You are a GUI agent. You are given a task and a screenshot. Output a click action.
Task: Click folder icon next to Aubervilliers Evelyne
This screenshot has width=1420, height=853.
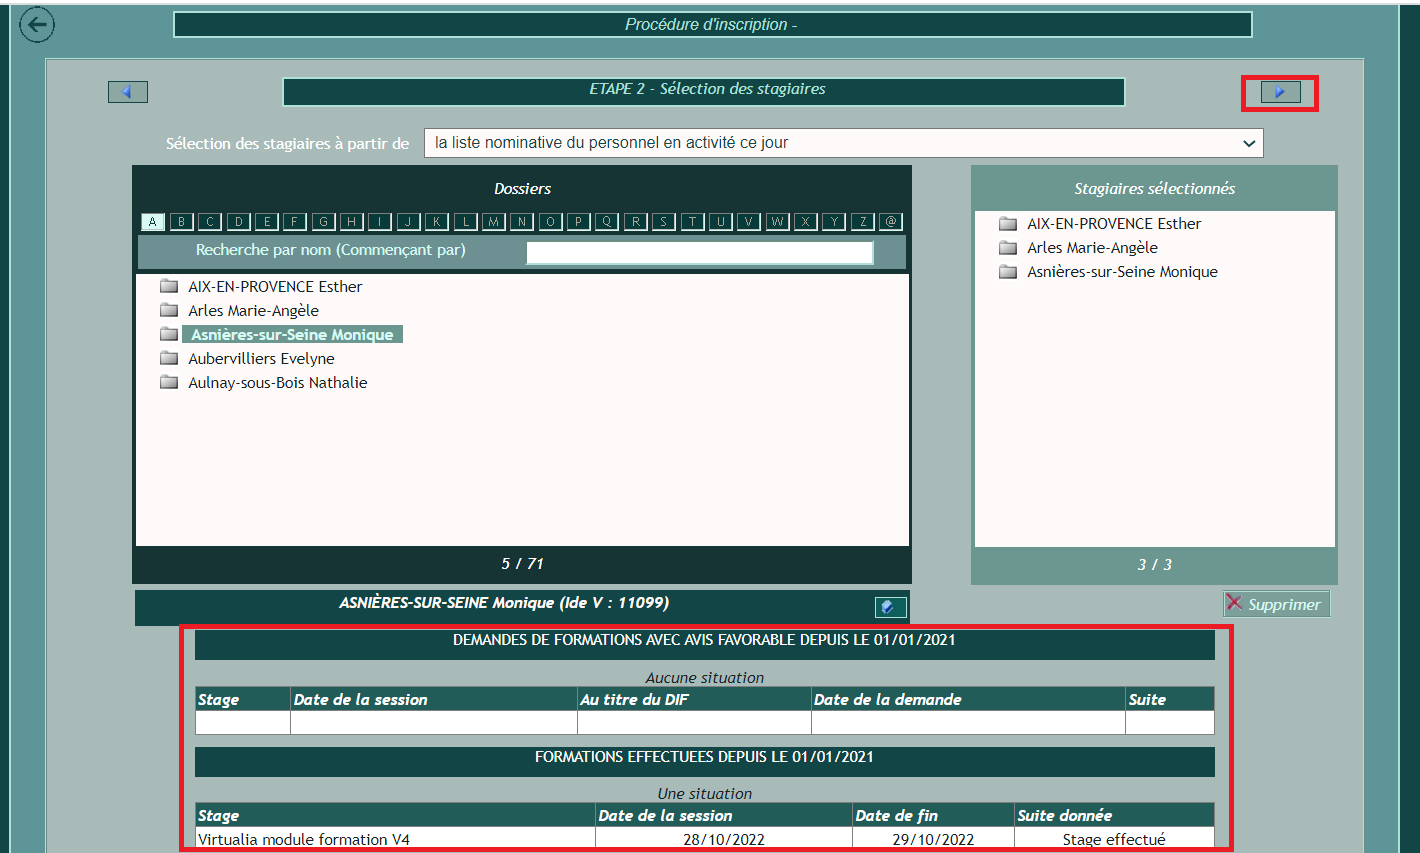coord(169,358)
